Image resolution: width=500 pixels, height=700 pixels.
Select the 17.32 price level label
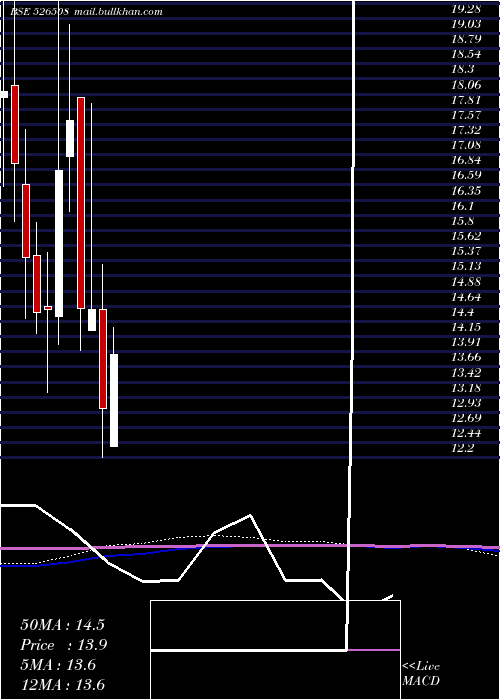tap(466, 130)
